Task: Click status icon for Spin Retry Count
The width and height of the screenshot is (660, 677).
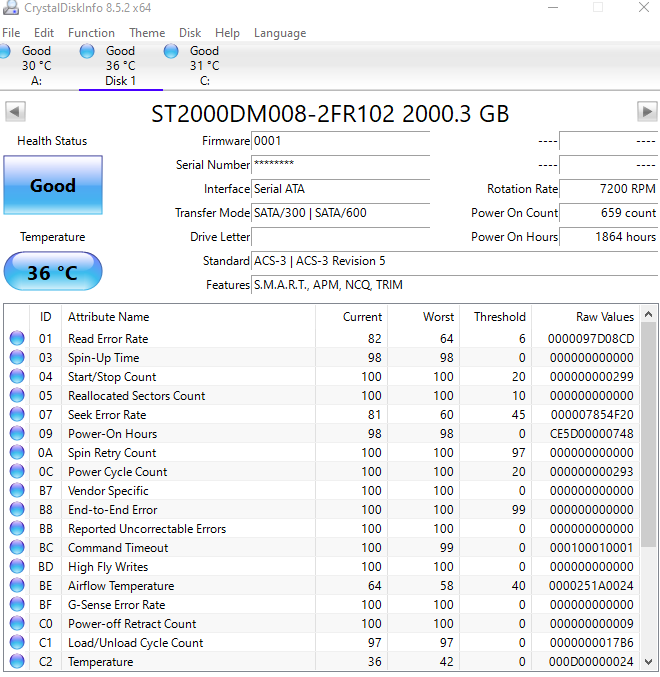Action: click(x=17, y=452)
